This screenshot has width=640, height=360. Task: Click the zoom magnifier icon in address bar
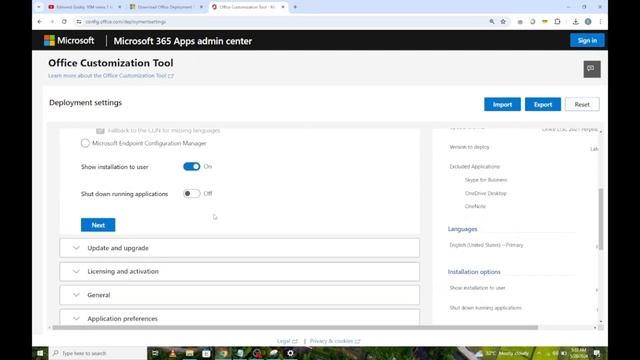[492, 22]
